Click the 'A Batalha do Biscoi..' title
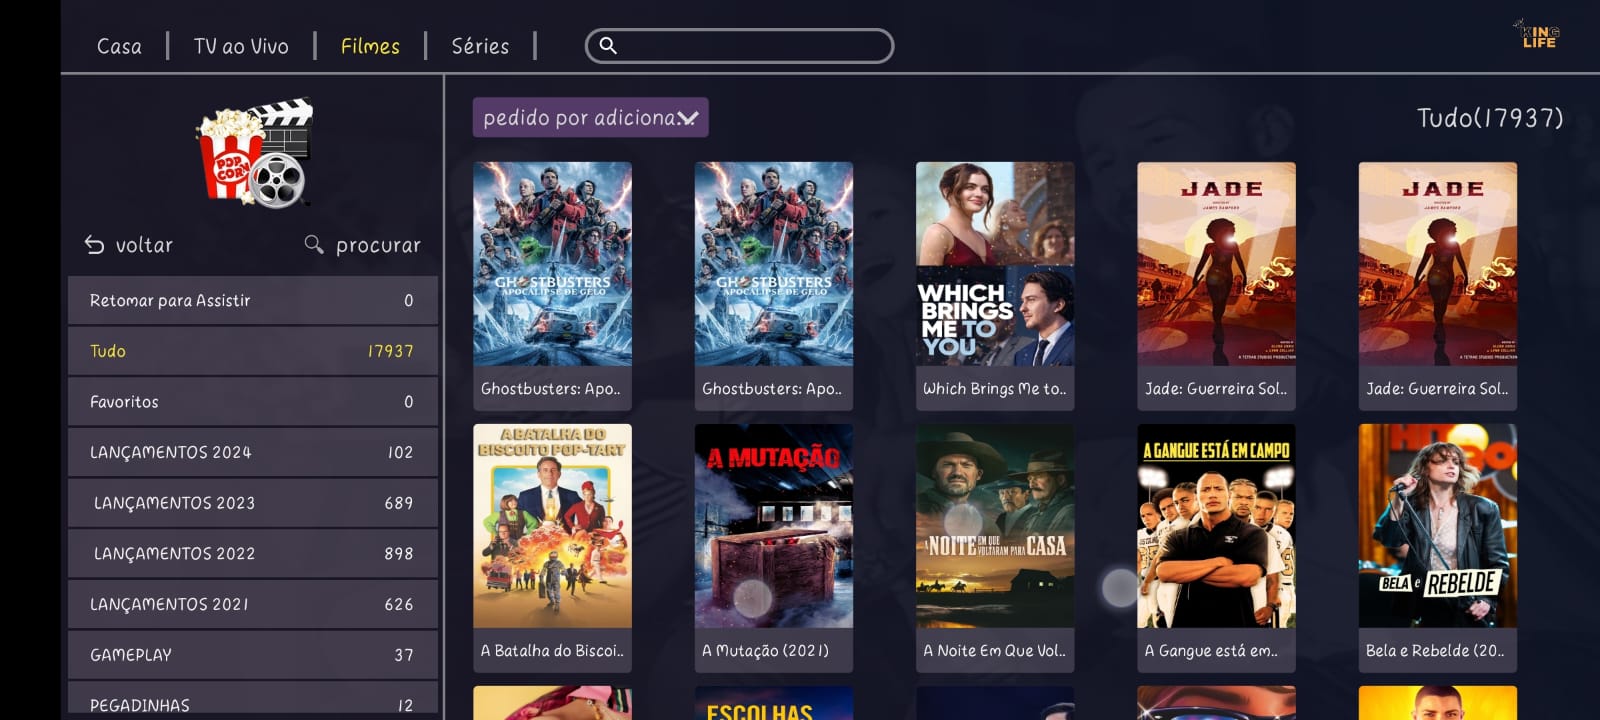The height and width of the screenshot is (720, 1600). pos(552,651)
